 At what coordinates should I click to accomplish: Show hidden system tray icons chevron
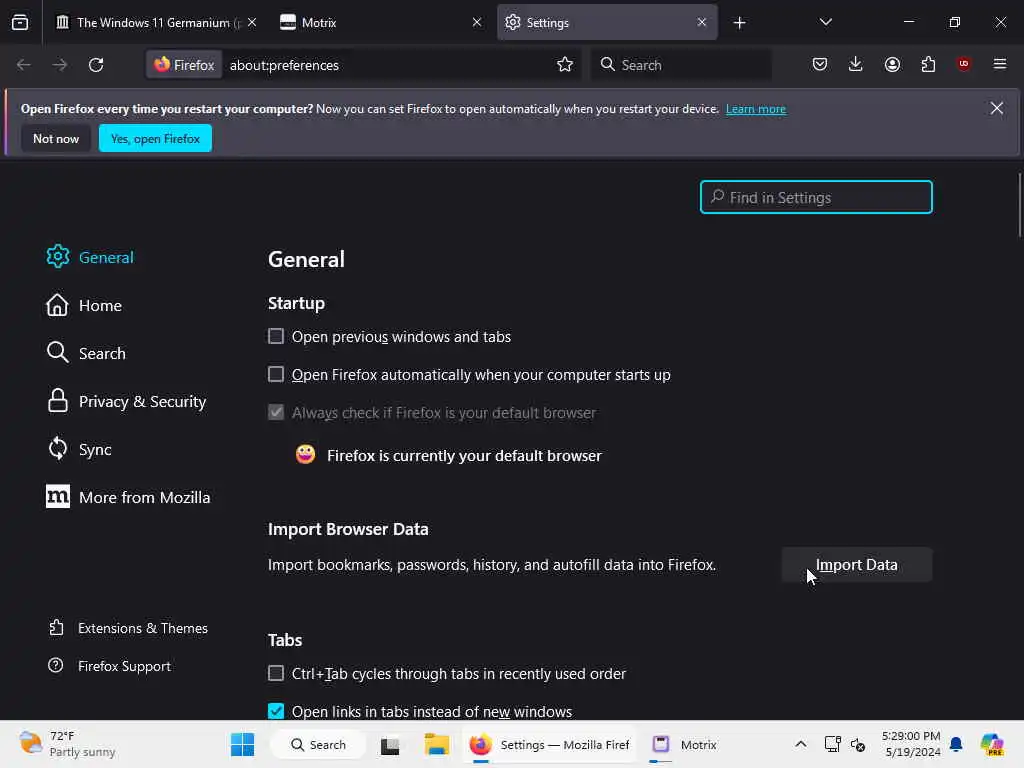click(x=801, y=744)
